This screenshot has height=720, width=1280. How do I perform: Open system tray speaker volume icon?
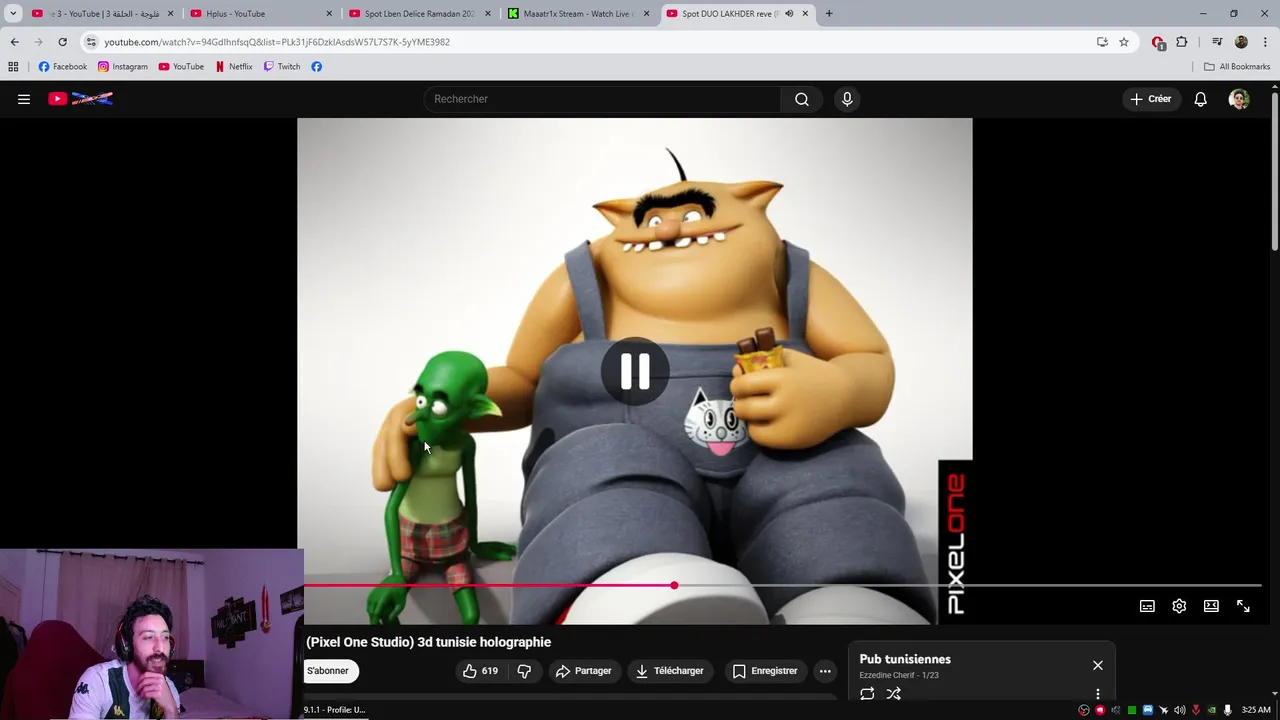1179,710
